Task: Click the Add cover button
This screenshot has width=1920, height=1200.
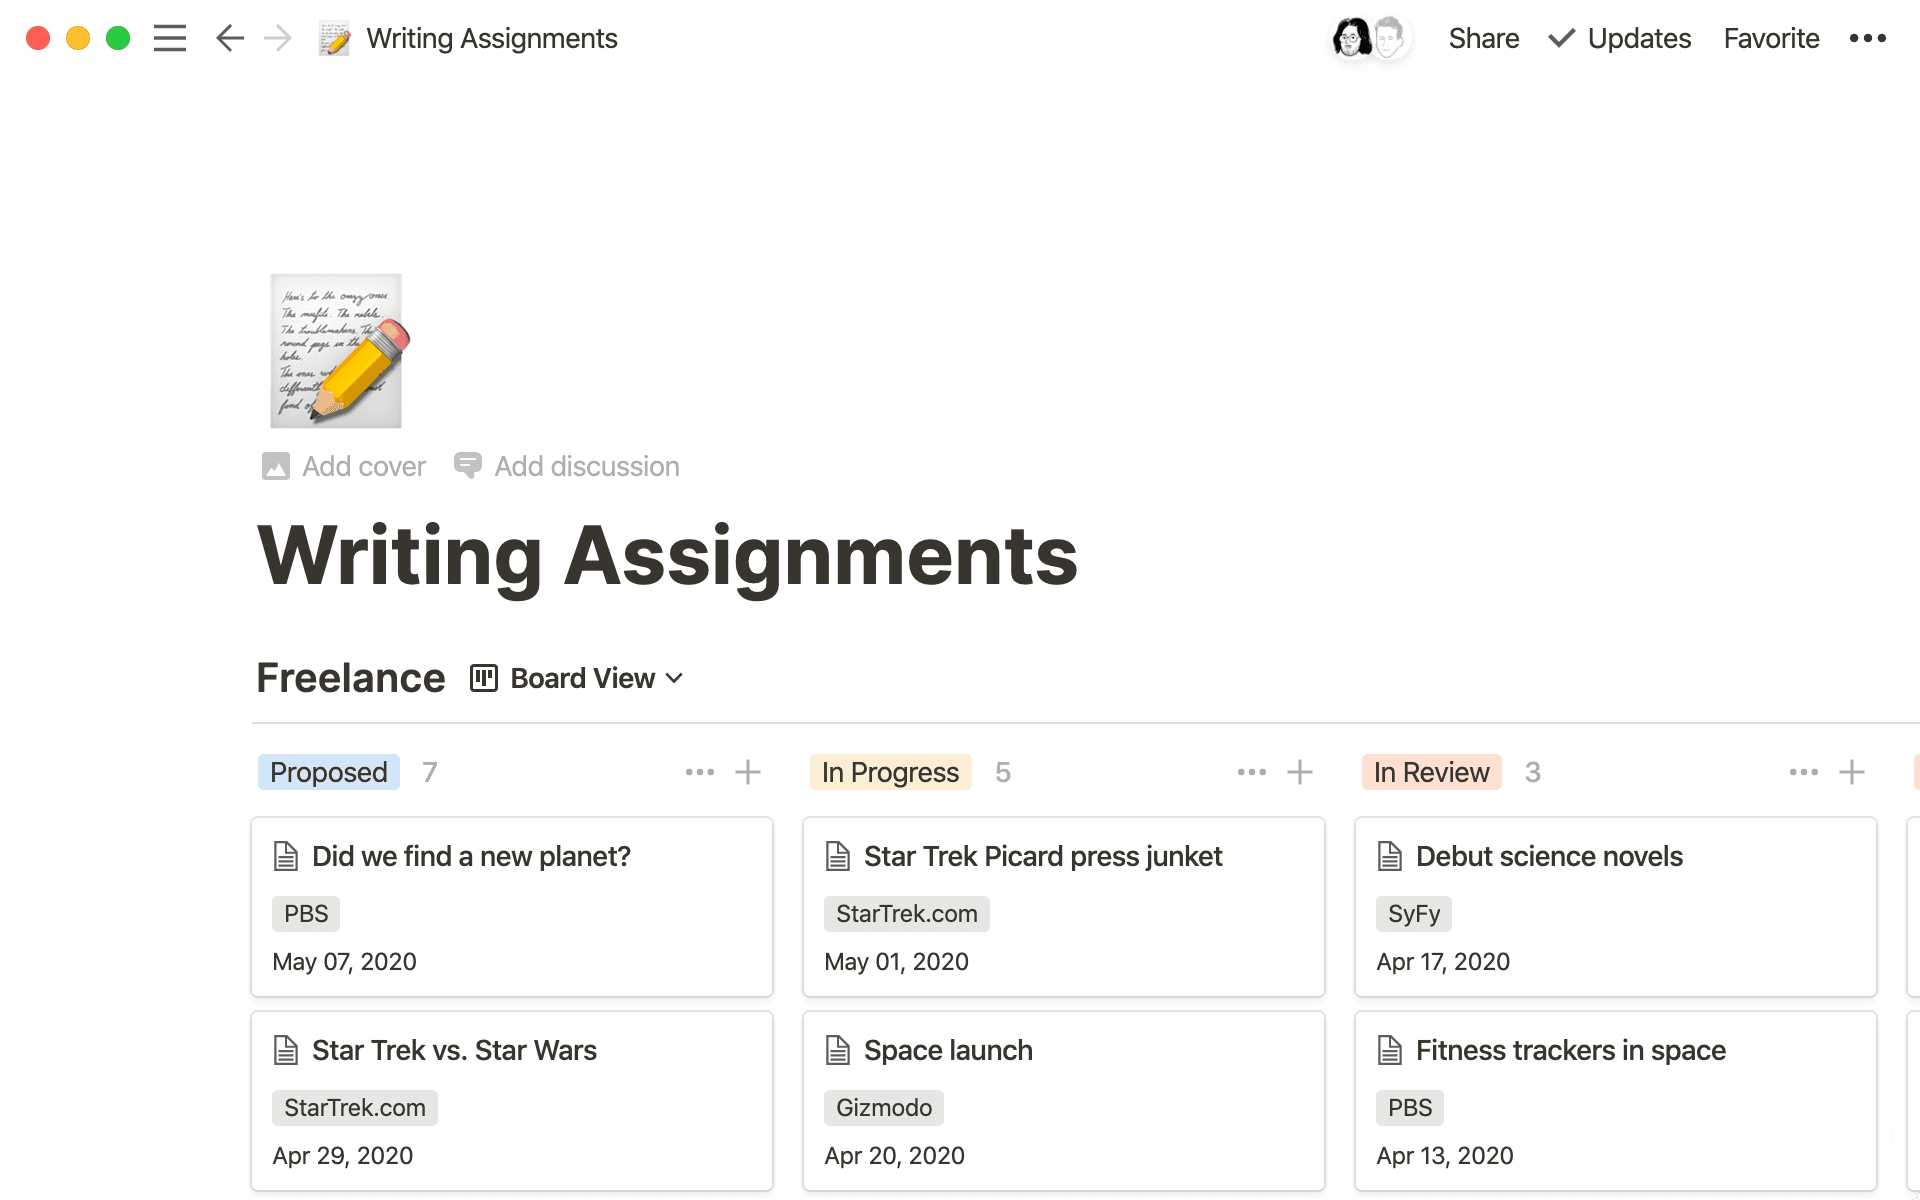Action: 345,466
